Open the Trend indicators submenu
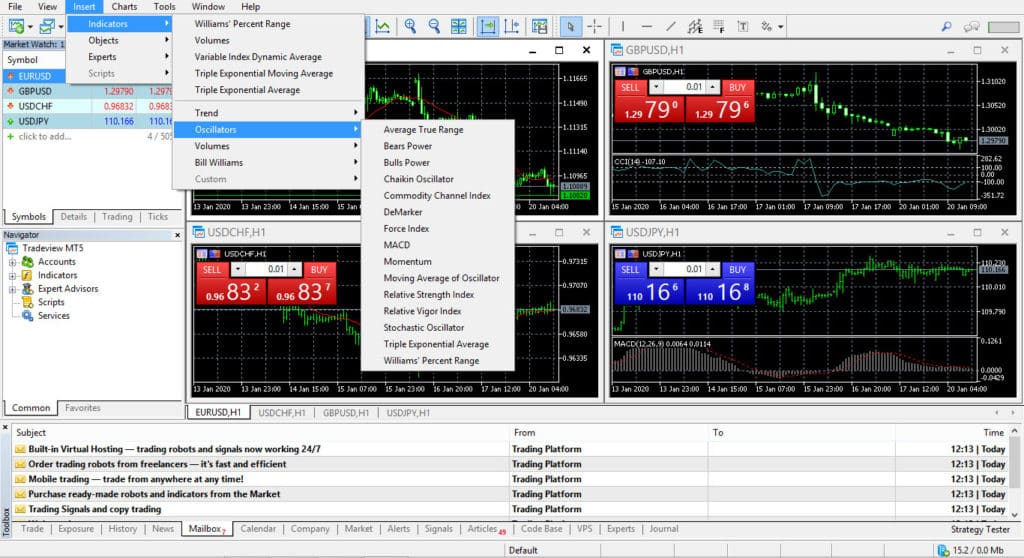 point(206,113)
